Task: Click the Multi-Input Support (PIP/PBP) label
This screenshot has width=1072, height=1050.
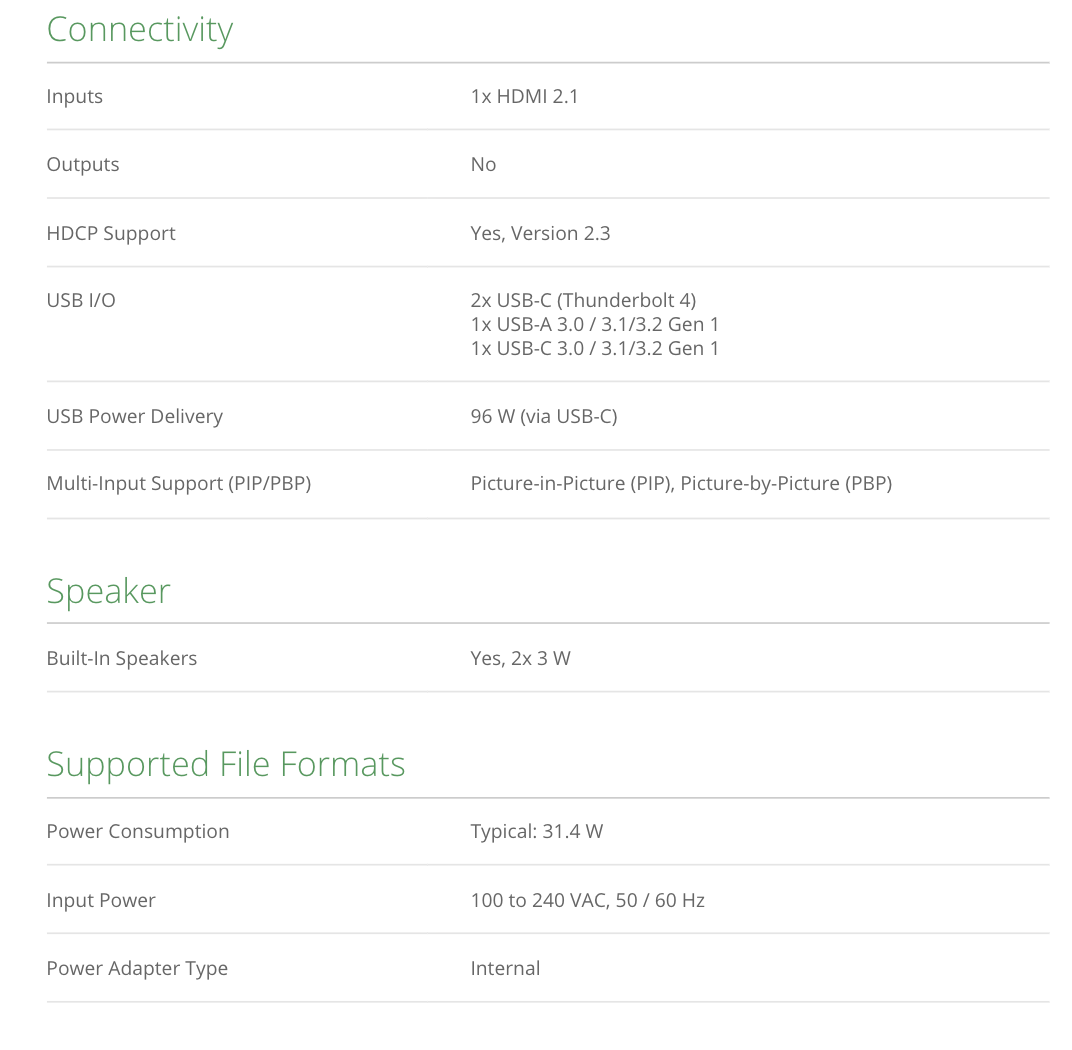Action: point(179,484)
